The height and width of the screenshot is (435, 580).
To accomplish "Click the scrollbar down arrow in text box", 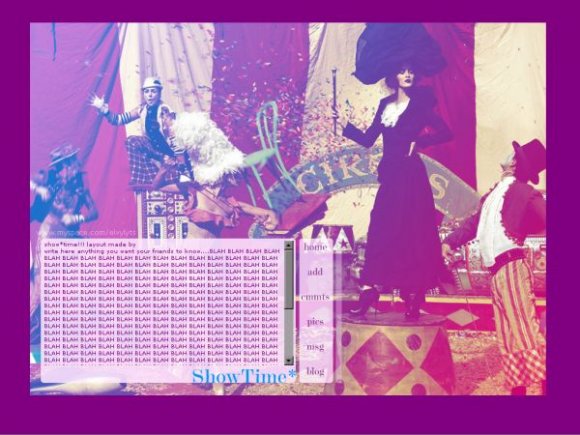I will (x=289, y=360).
